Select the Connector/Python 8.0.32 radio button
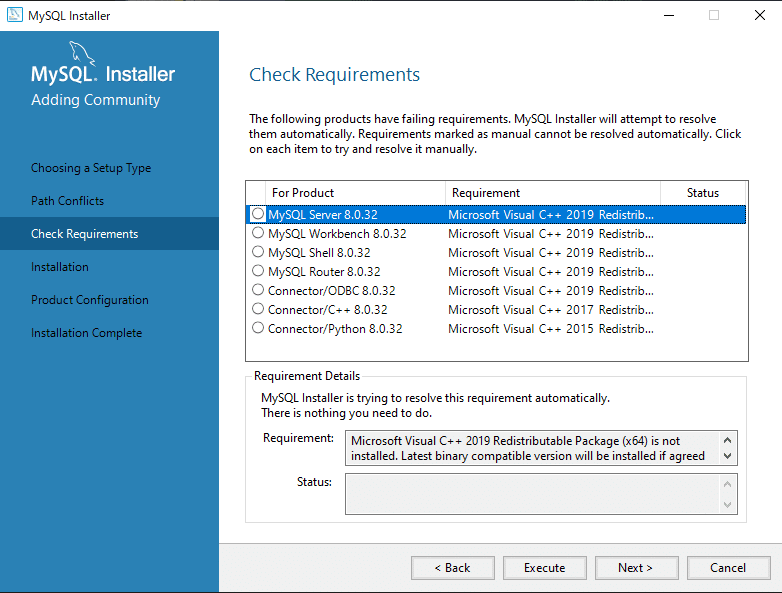Screen dimensions: 782x593 pyautogui.click(x=258, y=328)
